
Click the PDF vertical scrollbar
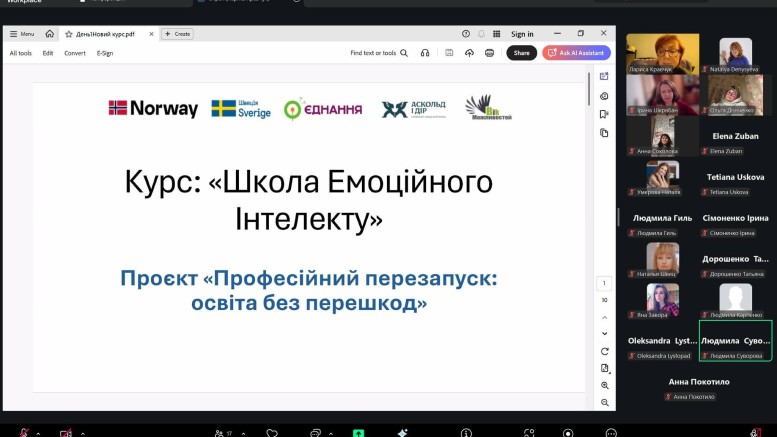point(588,89)
